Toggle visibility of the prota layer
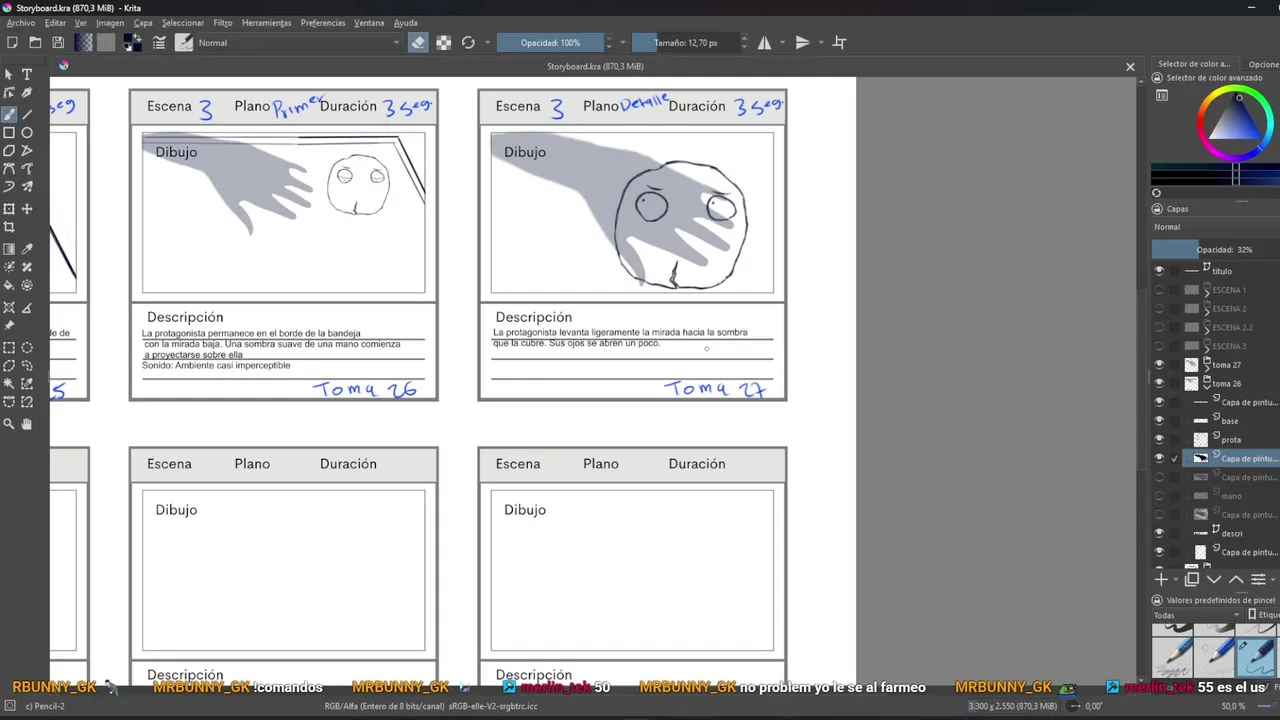 click(1159, 439)
